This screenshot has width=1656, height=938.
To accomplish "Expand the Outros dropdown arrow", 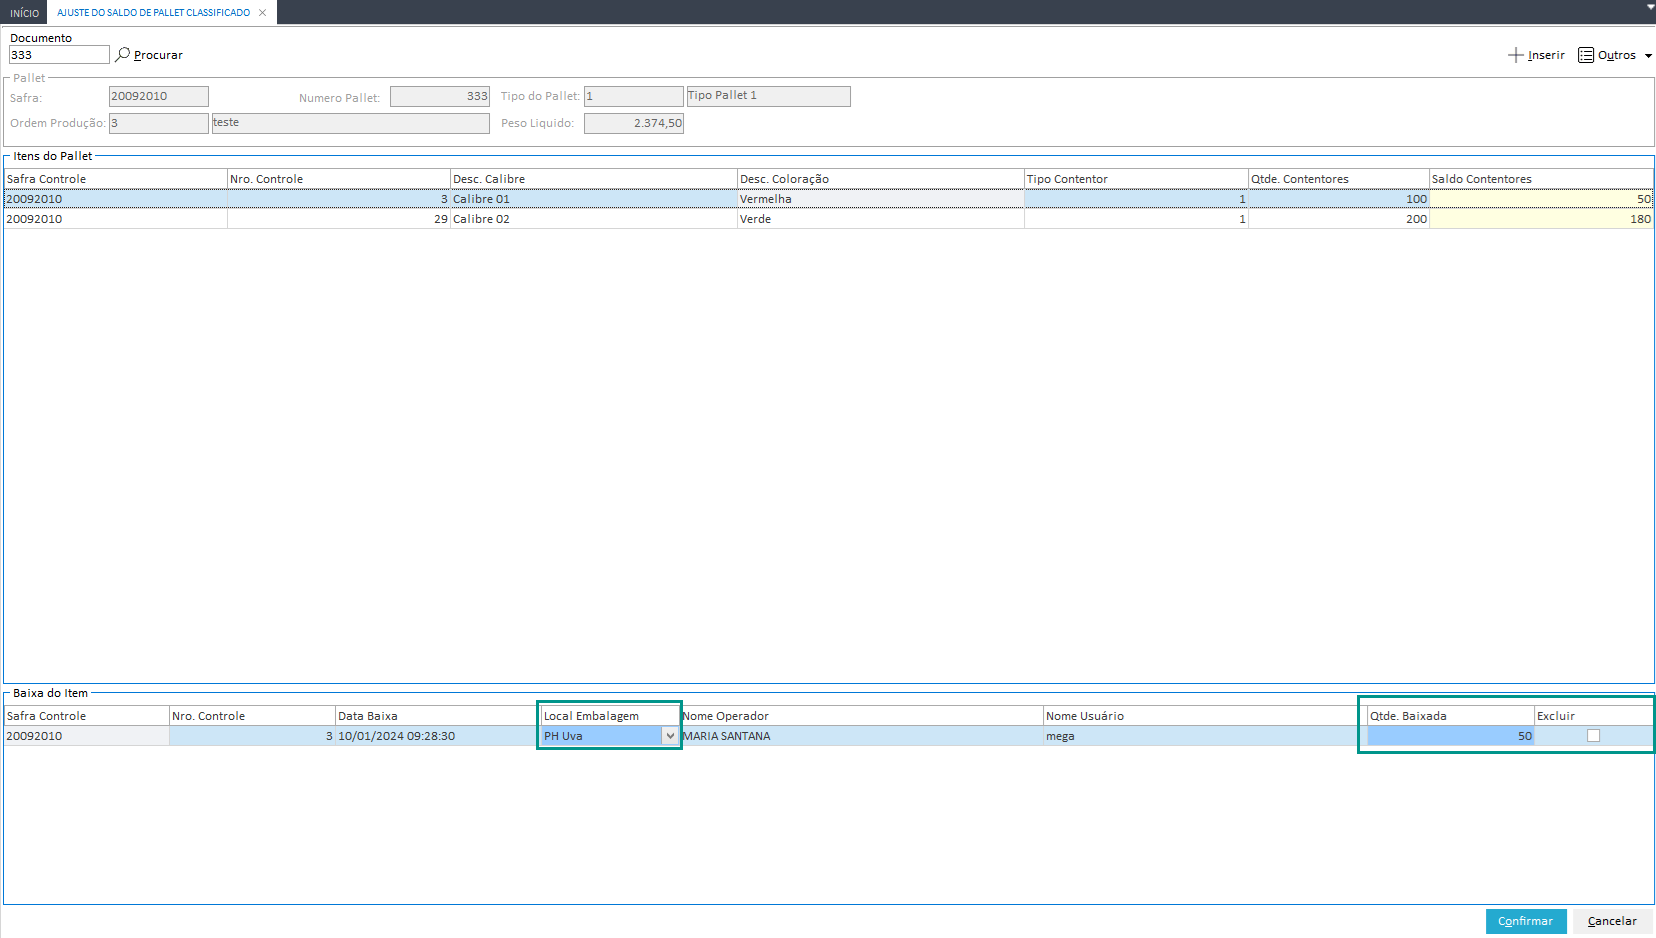I will tap(1648, 56).
